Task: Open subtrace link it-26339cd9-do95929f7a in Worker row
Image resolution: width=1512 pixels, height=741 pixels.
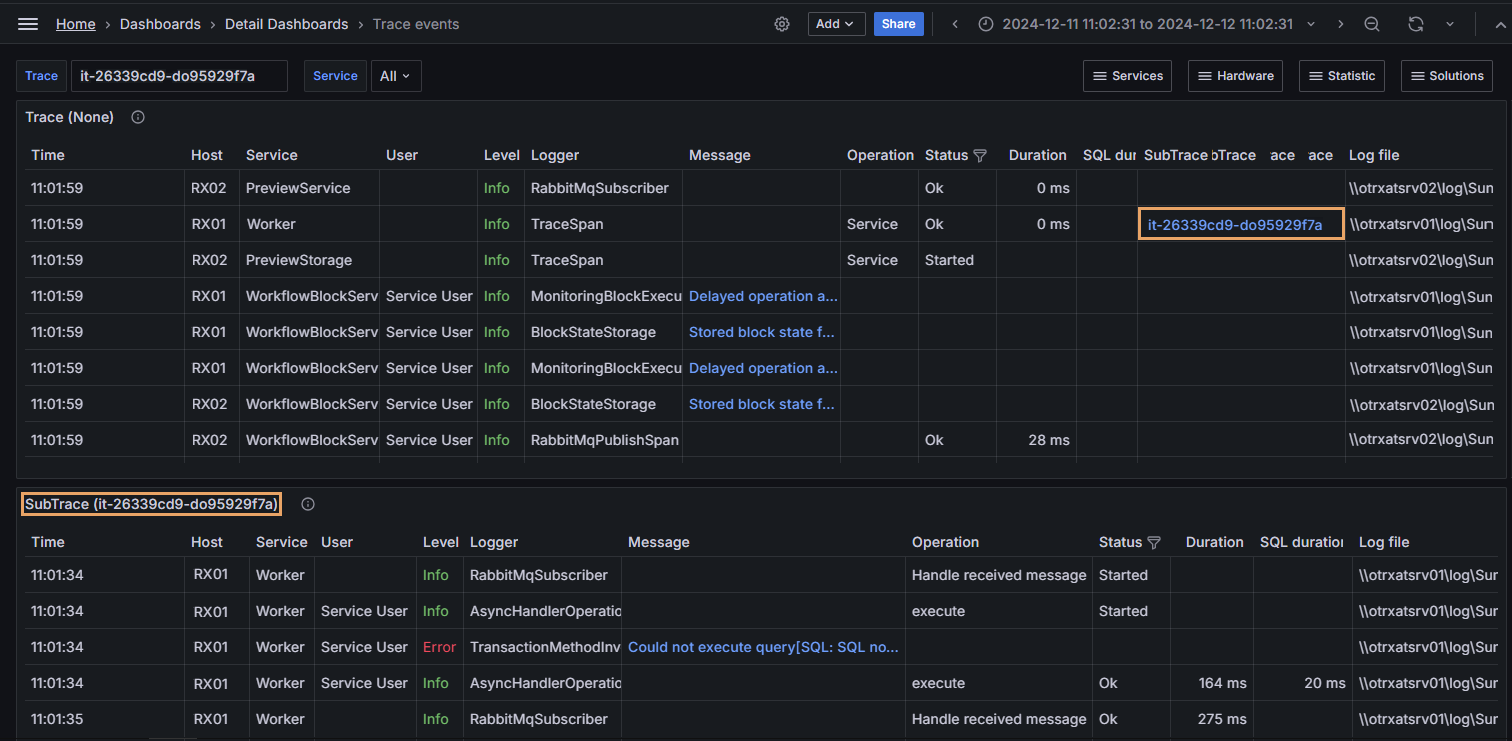Action: point(1235,225)
